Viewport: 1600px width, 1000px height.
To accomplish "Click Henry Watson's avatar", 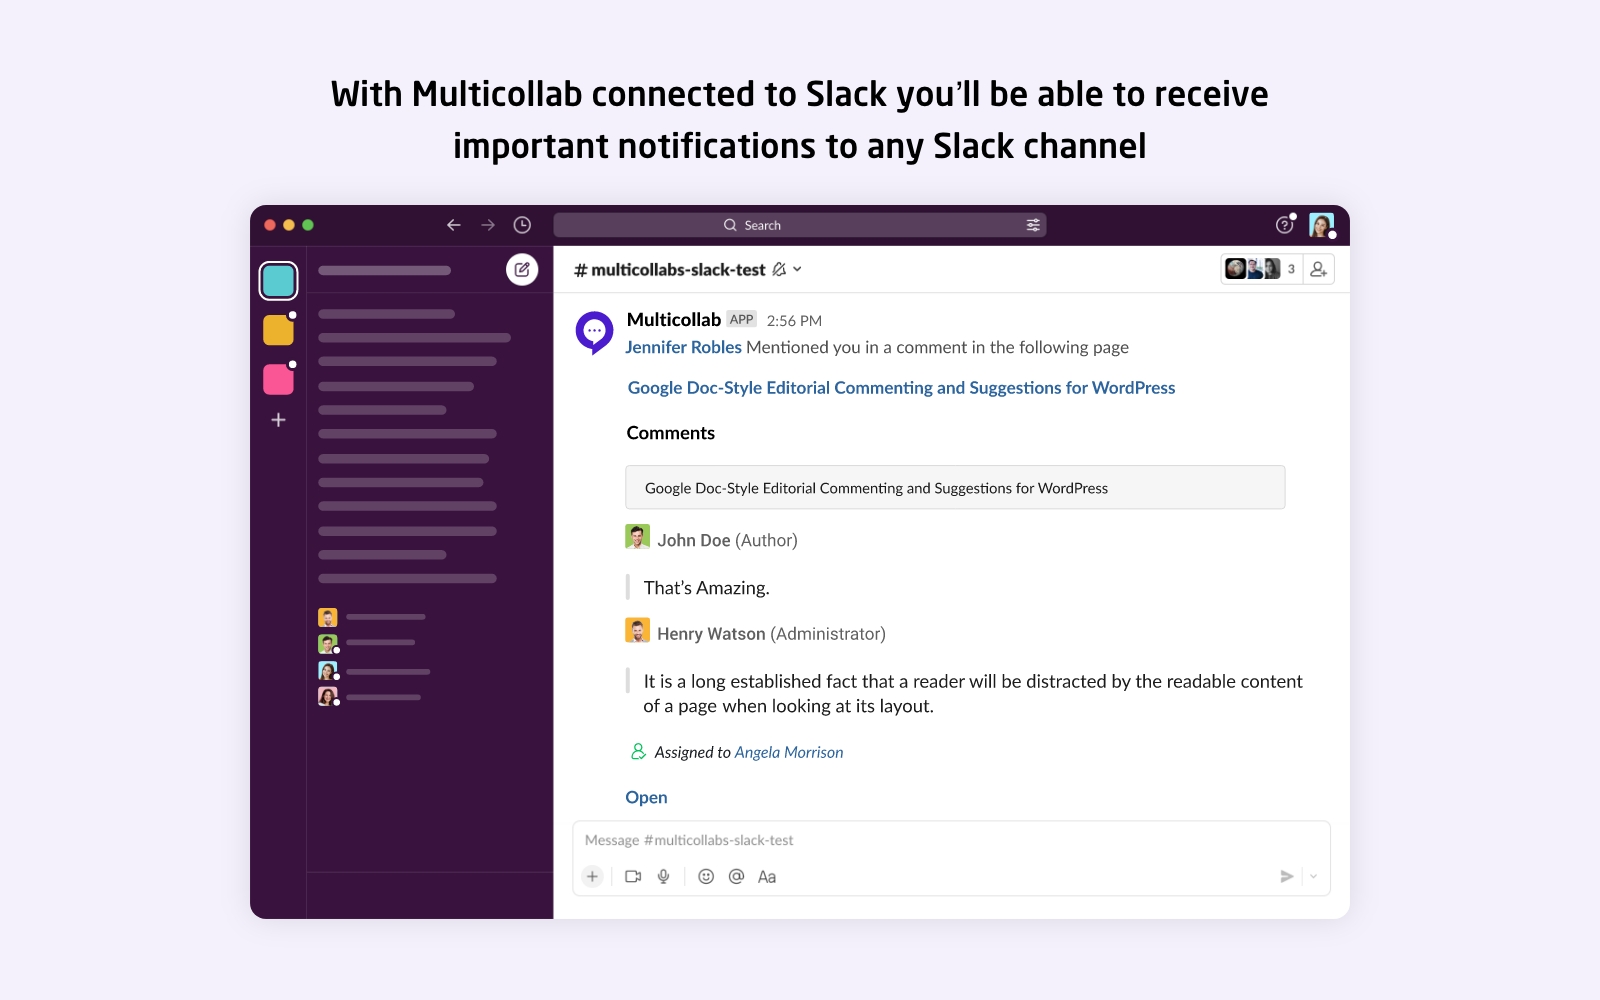I will [x=637, y=630].
